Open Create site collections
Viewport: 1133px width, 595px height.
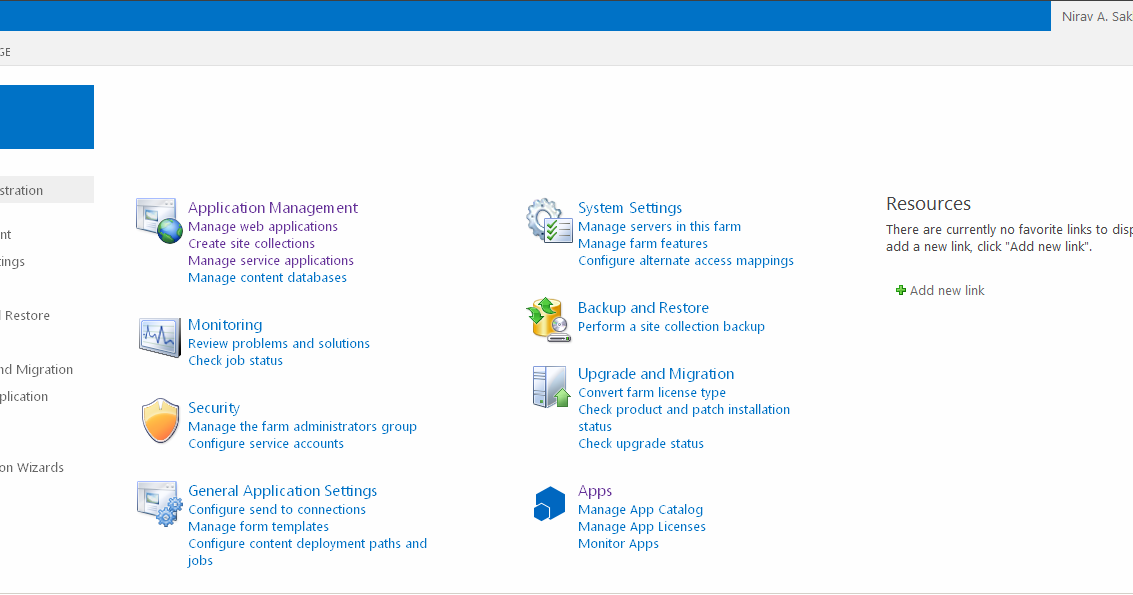pyautogui.click(x=251, y=243)
